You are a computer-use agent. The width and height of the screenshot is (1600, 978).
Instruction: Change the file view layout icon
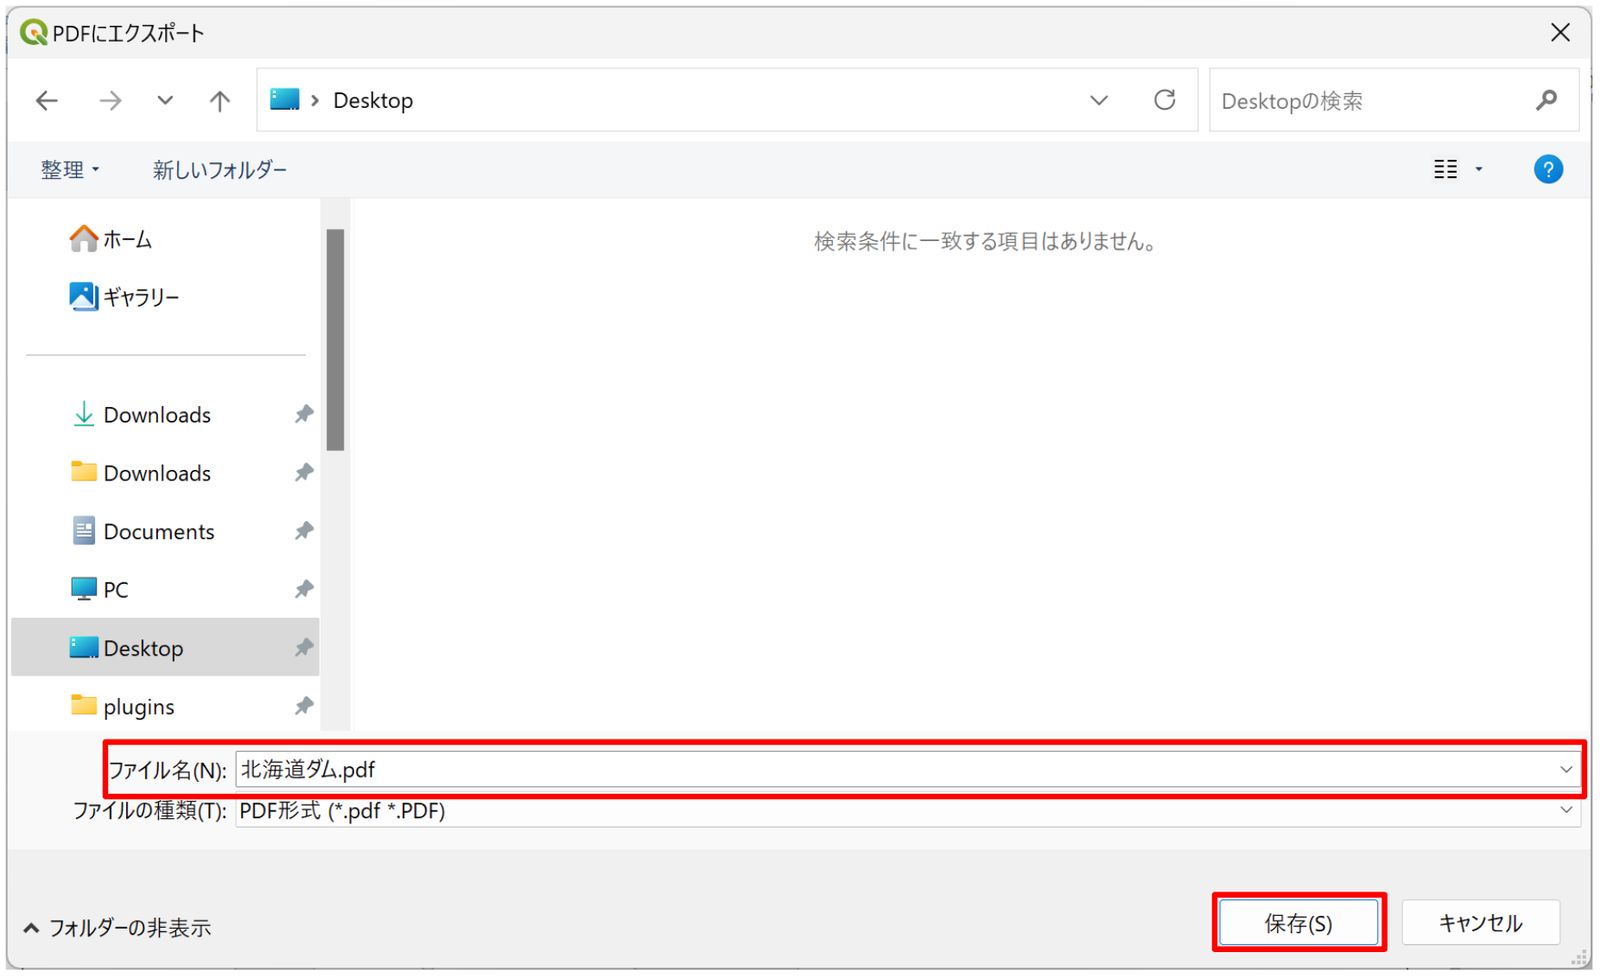pyautogui.click(x=1446, y=169)
